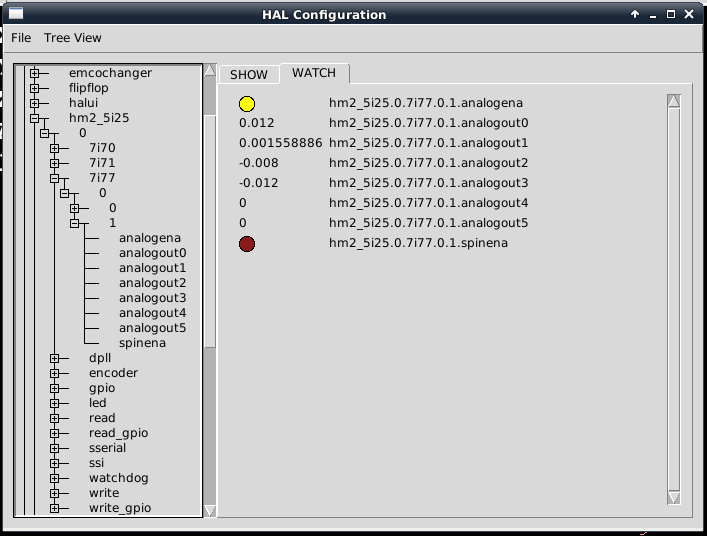Click the -0.008 value of analogout2
The image size is (707, 536).
[258, 163]
